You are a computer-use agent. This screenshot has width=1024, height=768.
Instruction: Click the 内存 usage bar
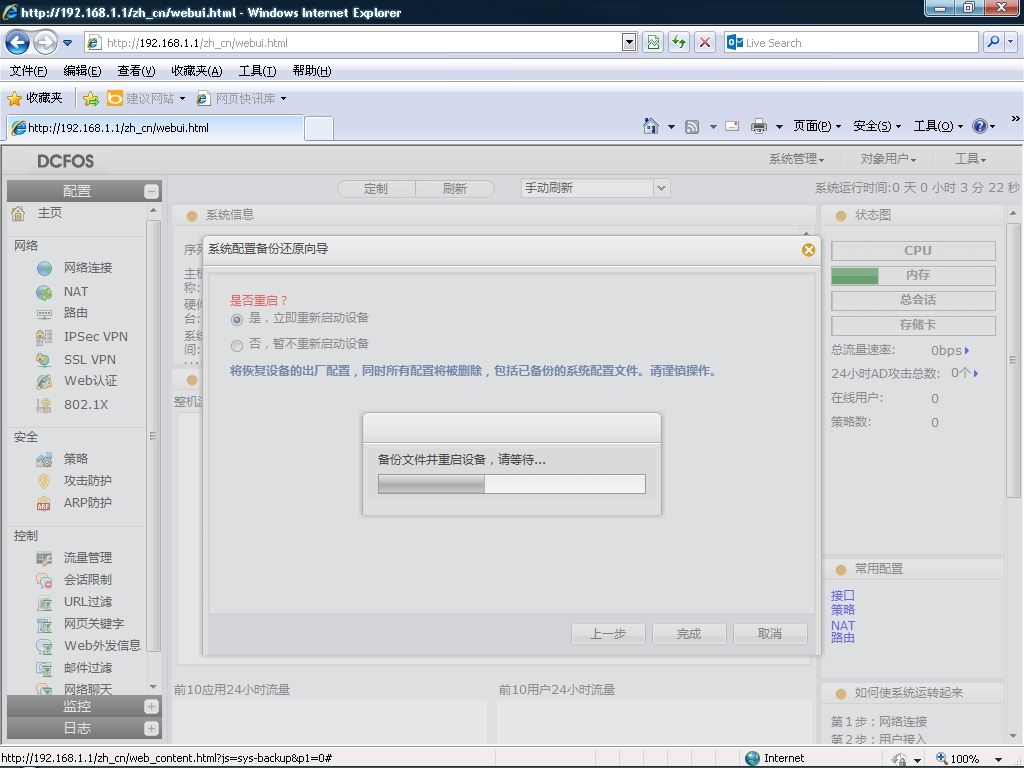(913, 275)
